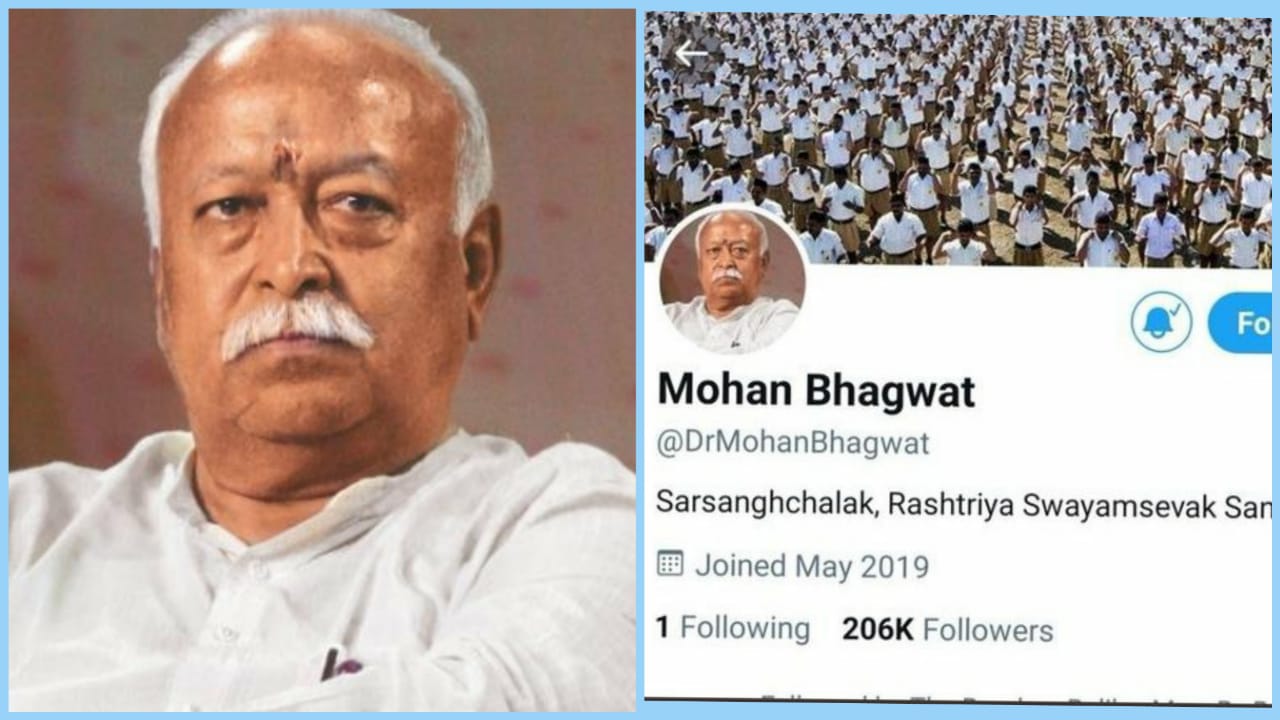Open the "1 Following" list

[x=733, y=628]
